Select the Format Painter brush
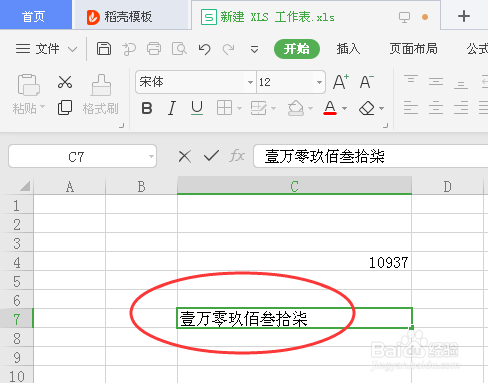 [x=101, y=85]
